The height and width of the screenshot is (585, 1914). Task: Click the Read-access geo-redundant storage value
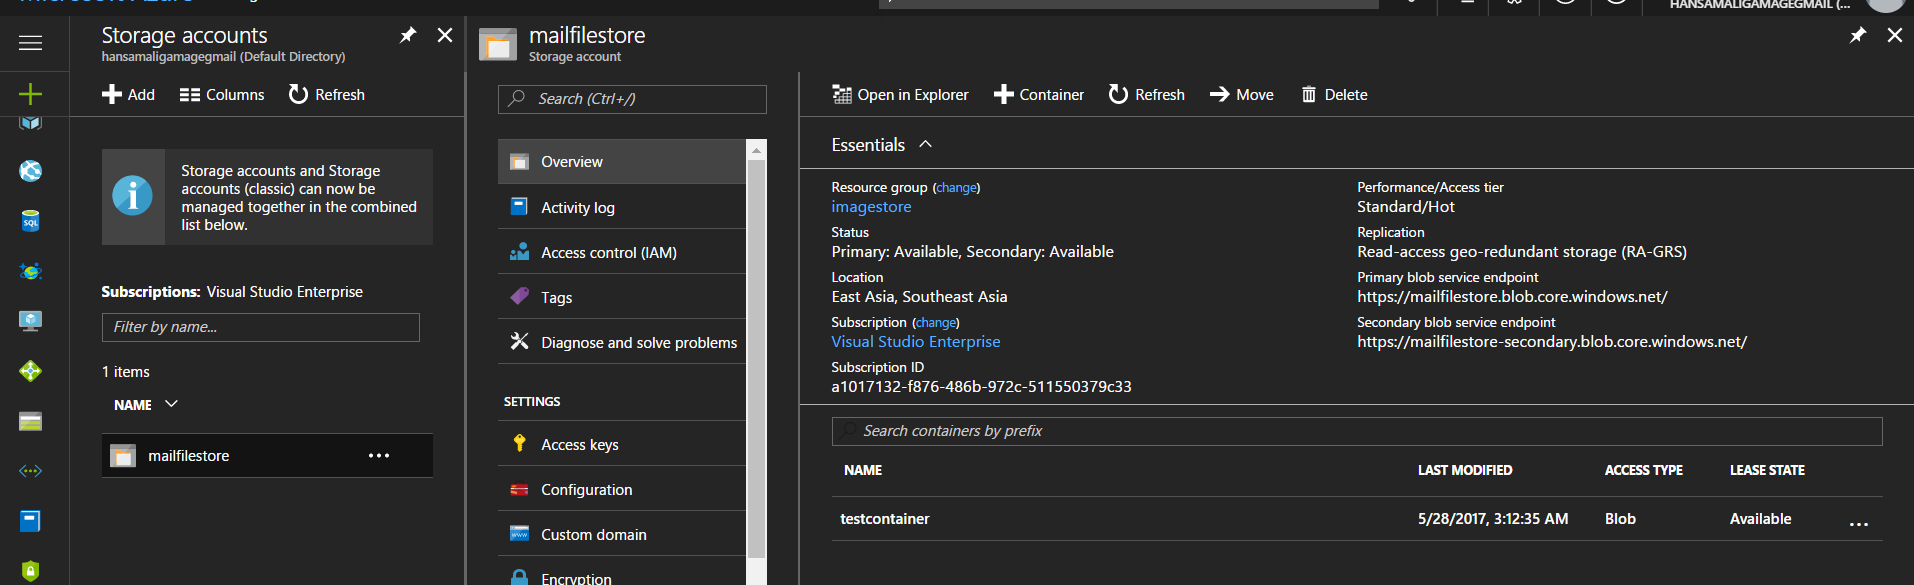click(x=1522, y=252)
